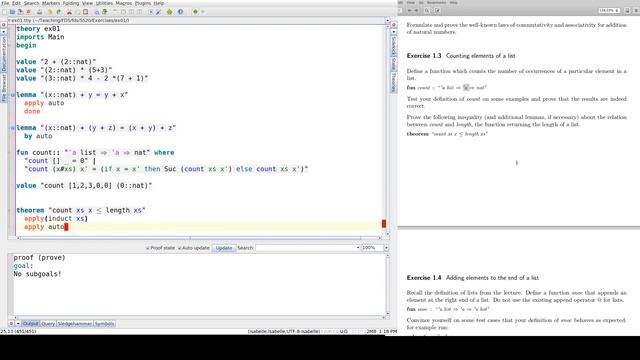Screen dimensions: 640x360
Task: Click the New file toolbar icon
Action: (x=4, y=12)
